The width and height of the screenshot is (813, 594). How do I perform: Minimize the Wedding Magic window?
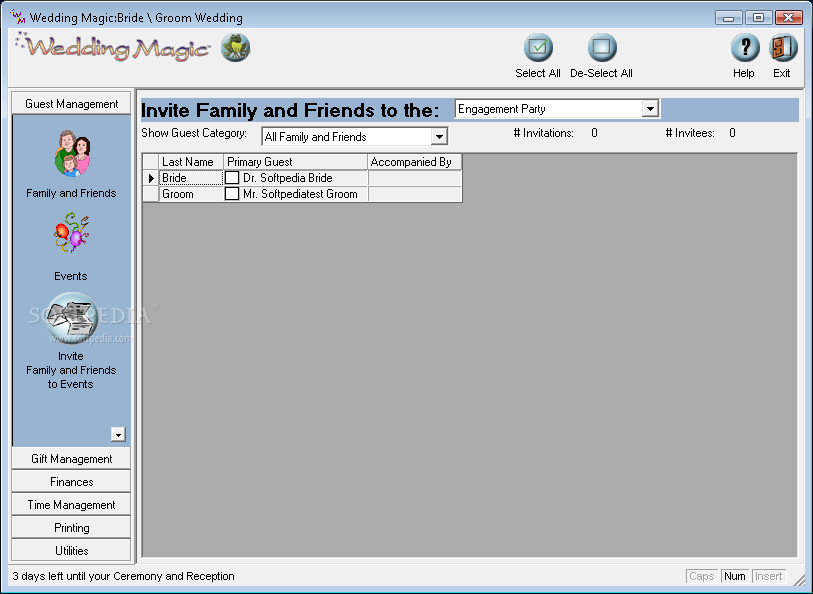(728, 18)
